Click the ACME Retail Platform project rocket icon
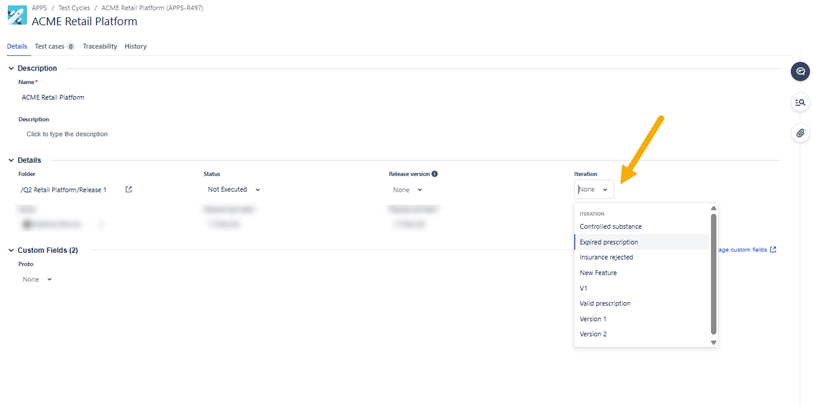Screen dimensions: 813x406 click(17, 15)
